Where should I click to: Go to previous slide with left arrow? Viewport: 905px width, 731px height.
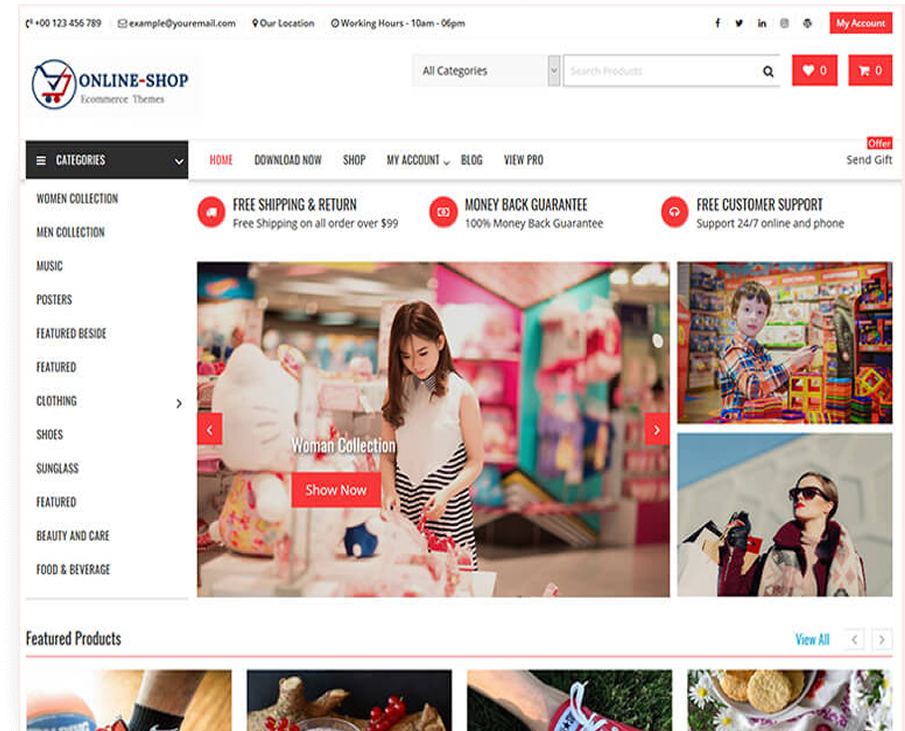(x=210, y=429)
